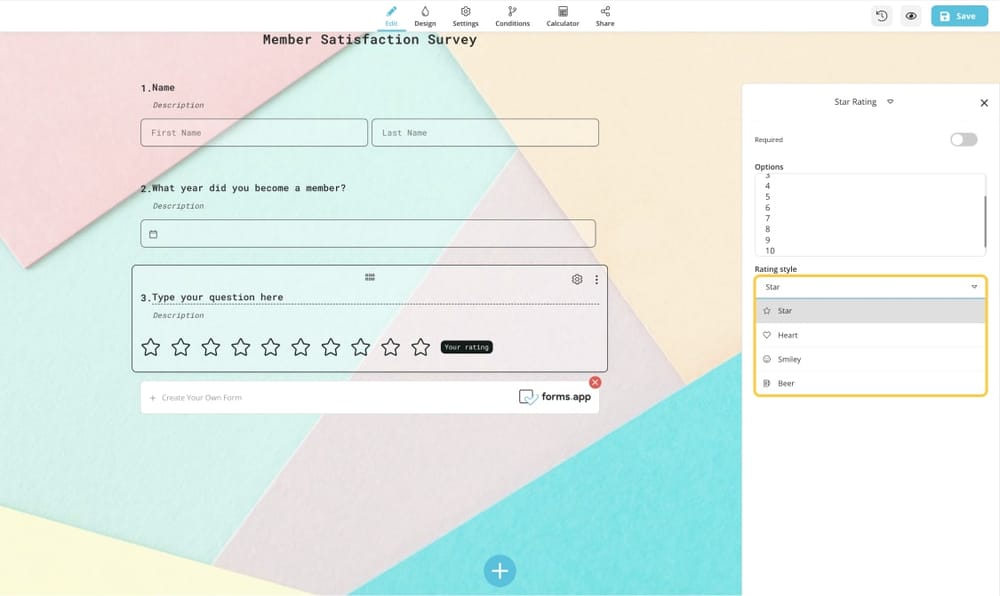Image resolution: width=1000 pixels, height=596 pixels.
Task: Remove the forms.app branding with red X
Action: click(595, 382)
